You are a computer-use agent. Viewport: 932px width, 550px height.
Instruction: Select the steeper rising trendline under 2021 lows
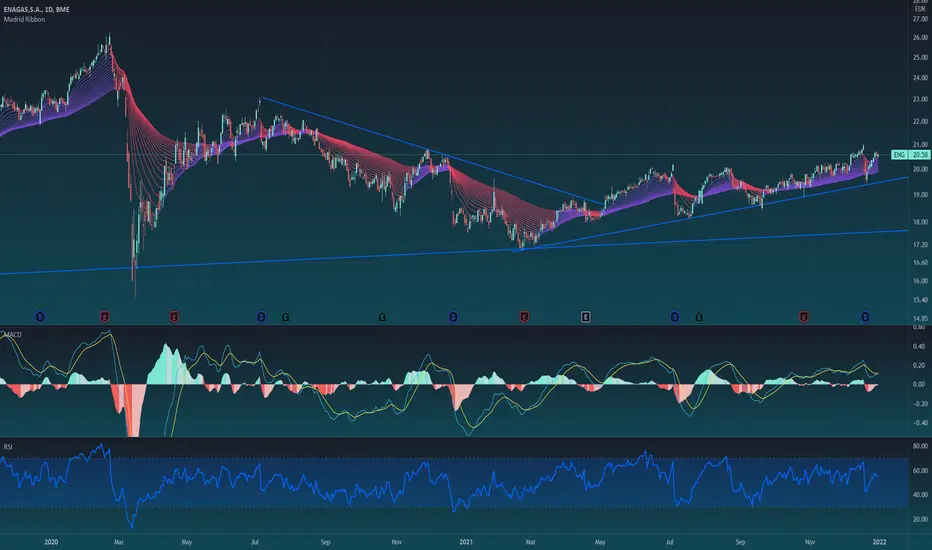pos(710,214)
